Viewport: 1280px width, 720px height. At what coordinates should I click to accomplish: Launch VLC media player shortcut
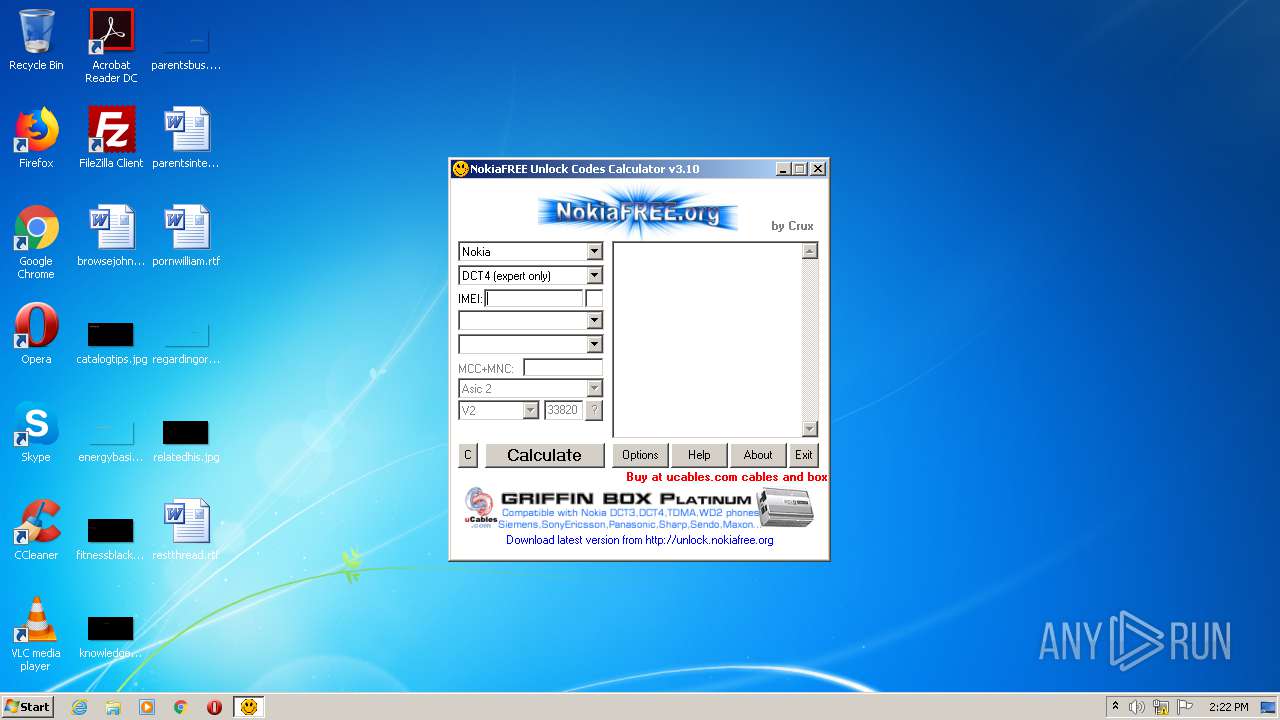[36, 634]
